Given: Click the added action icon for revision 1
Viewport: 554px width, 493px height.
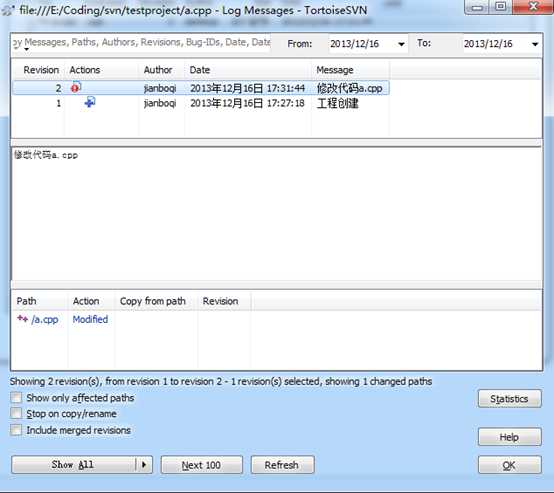Looking at the screenshot, I should click(90, 102).
